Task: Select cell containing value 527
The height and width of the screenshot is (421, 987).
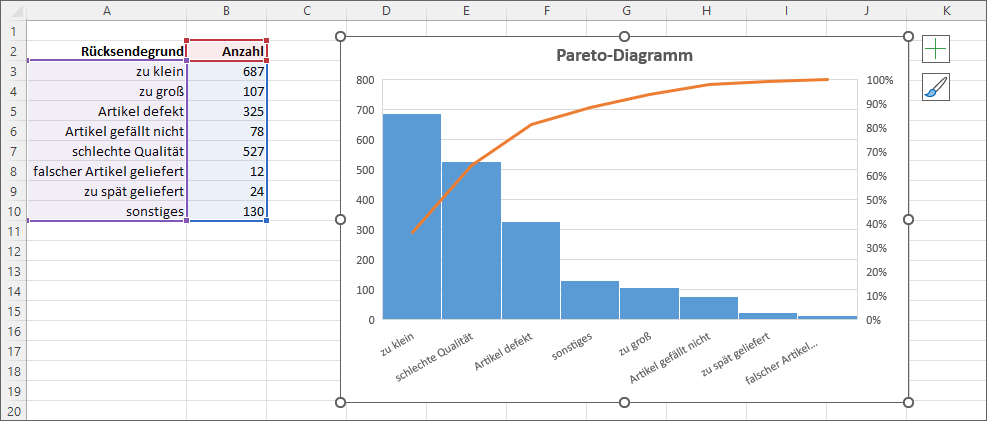Action: coord(227,151)
